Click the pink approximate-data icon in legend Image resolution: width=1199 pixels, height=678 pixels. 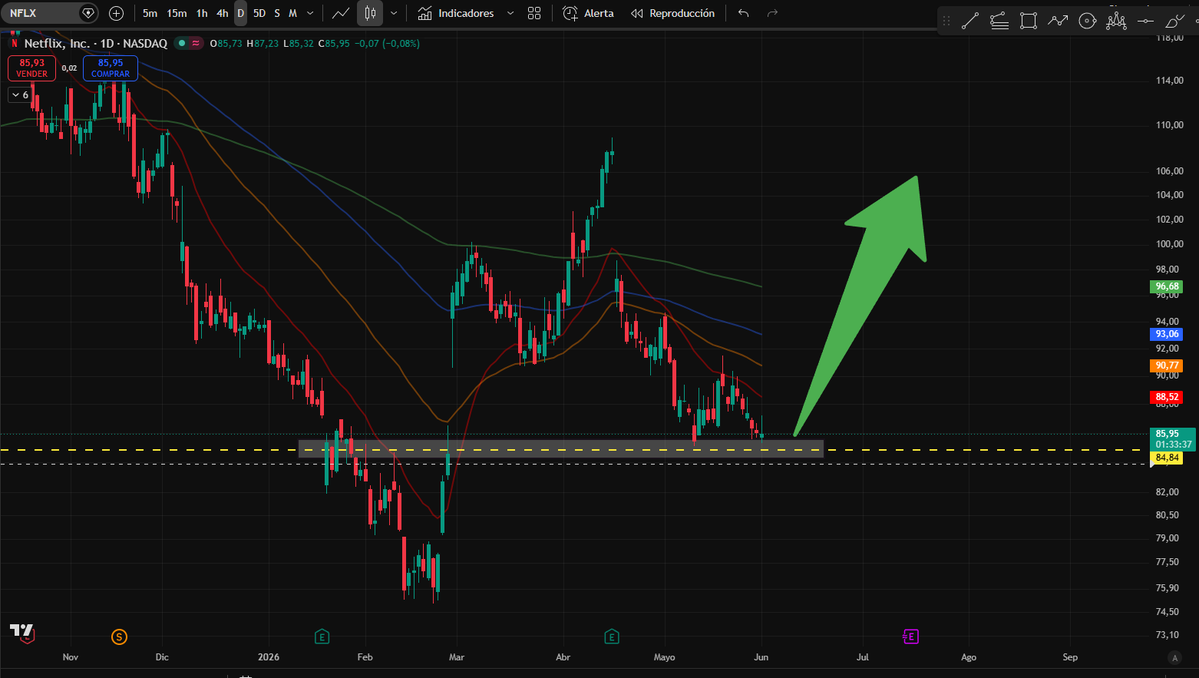tap(196, 44)
